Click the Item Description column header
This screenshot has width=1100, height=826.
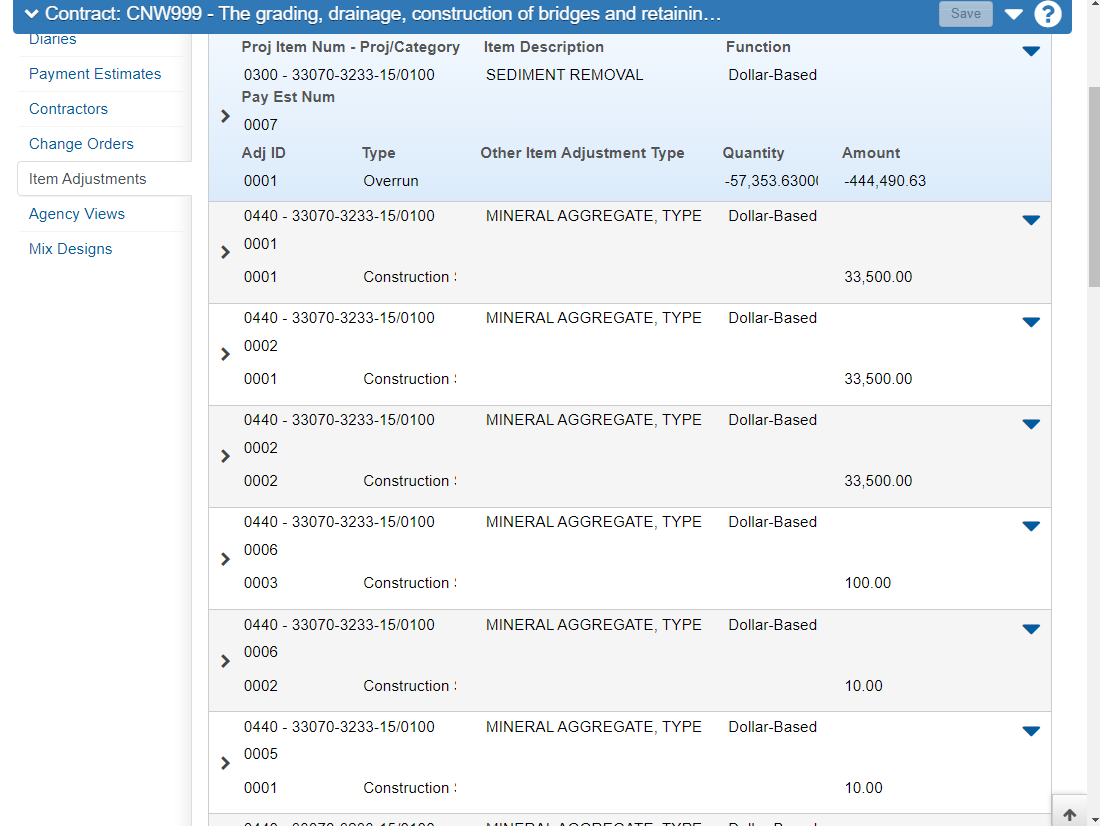click(544, 47)
